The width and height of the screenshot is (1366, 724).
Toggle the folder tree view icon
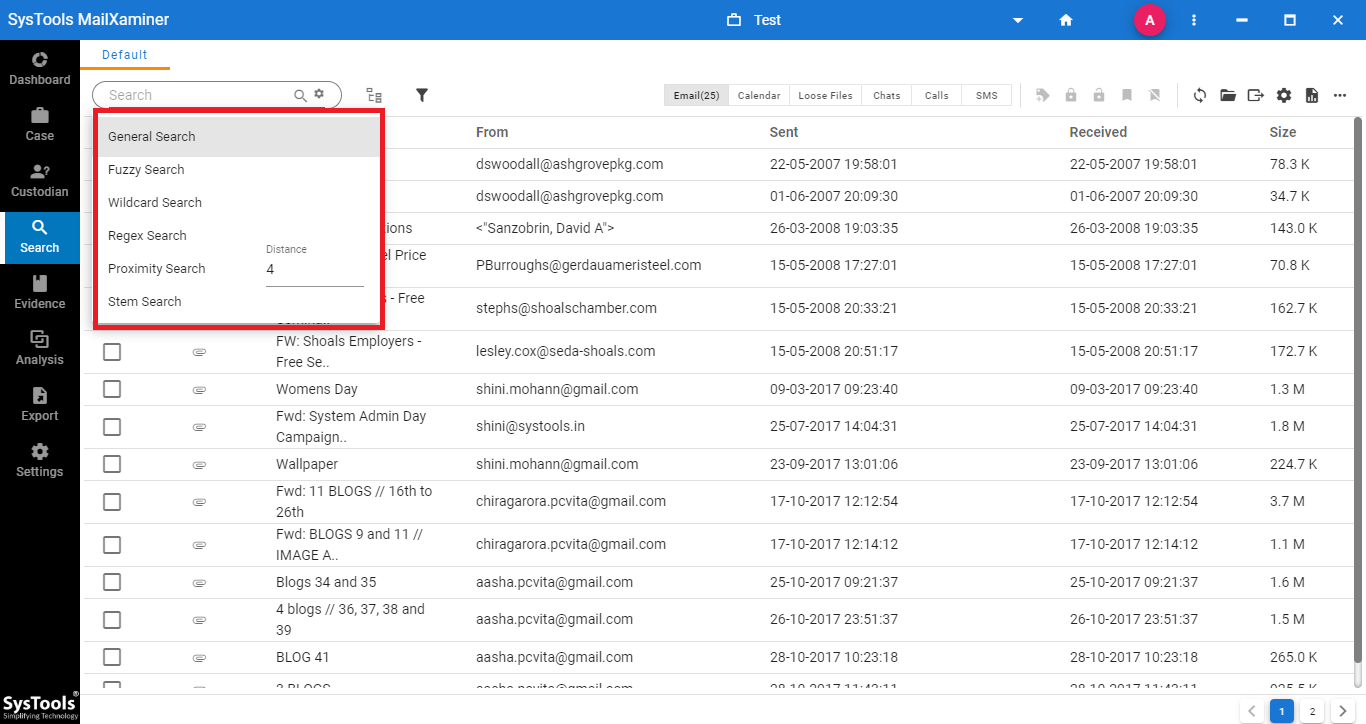pyautogui.click(x=374, y=95)
